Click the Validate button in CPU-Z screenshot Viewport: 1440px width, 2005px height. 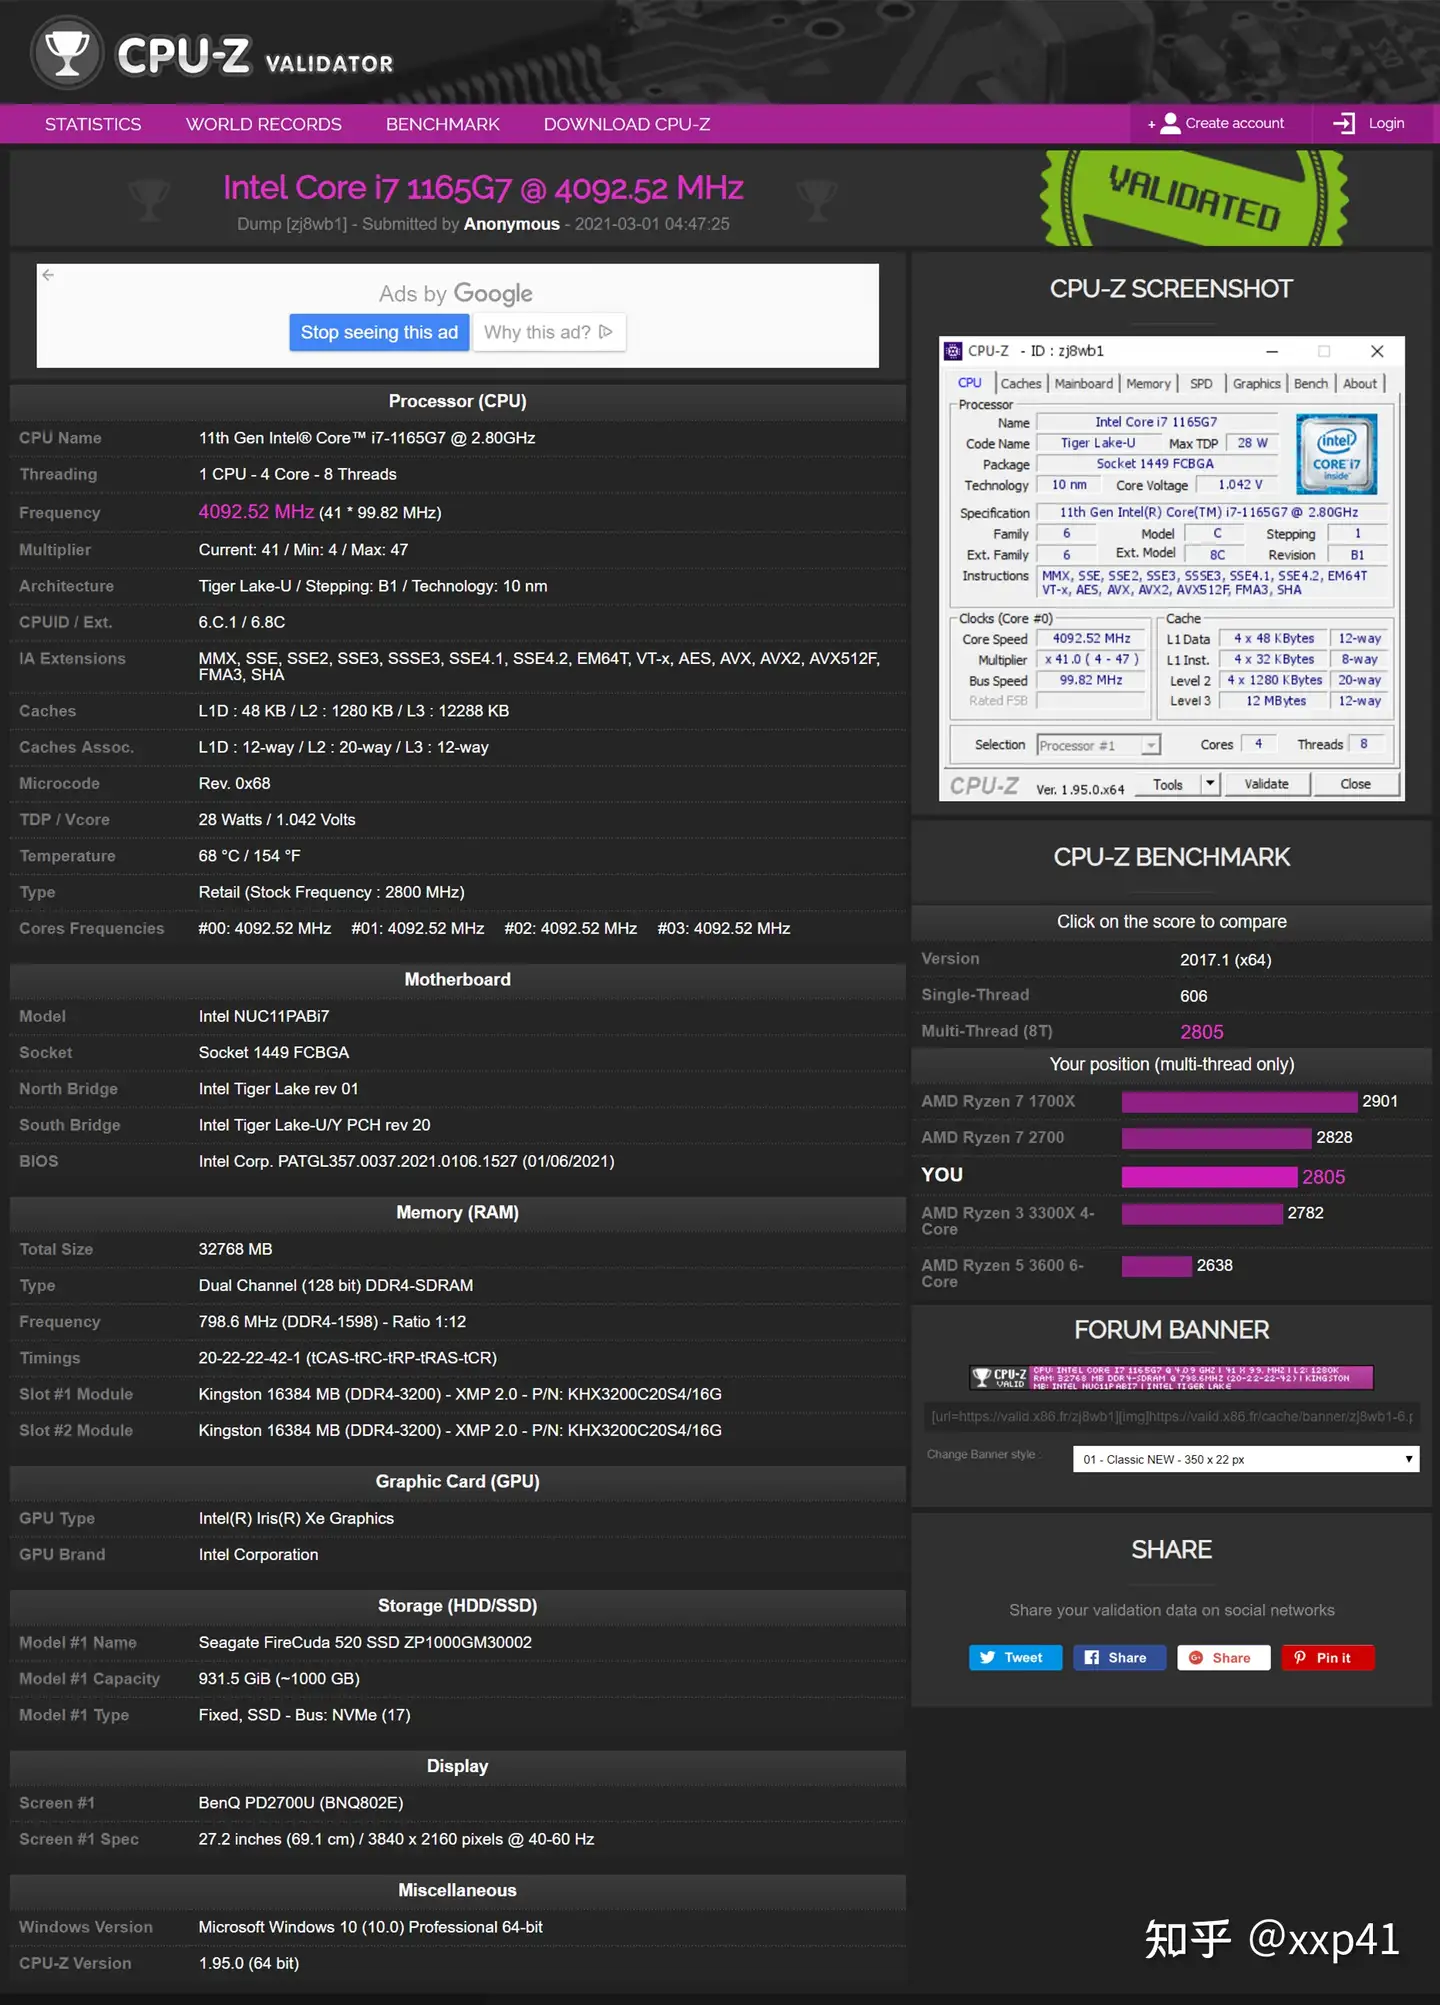click(x=1267, y=784)
